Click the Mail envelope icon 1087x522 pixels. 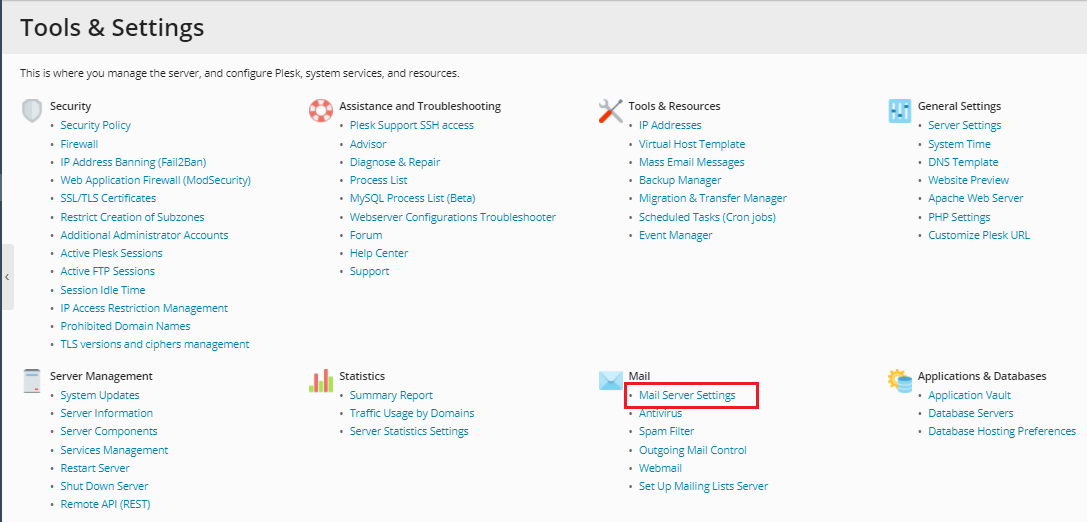click(x=610, y=381)
